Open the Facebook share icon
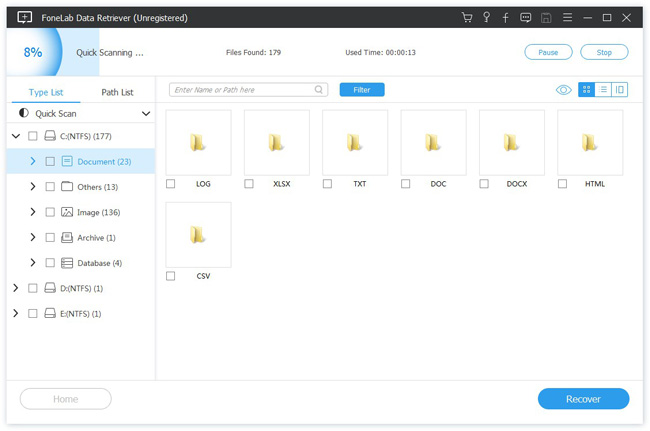Image resolution: width=650 pixels, height=431 pixels. (505, 17)
